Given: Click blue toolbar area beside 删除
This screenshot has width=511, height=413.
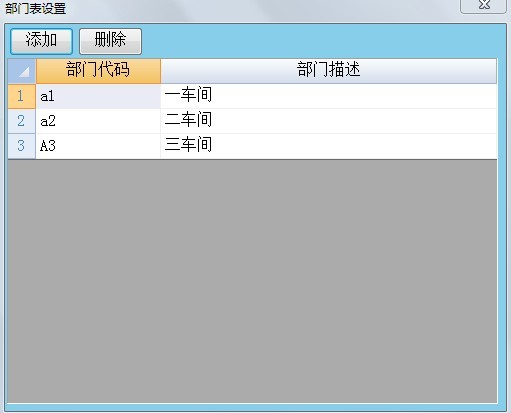Looking at the screenshot, I should click(320, 41).
